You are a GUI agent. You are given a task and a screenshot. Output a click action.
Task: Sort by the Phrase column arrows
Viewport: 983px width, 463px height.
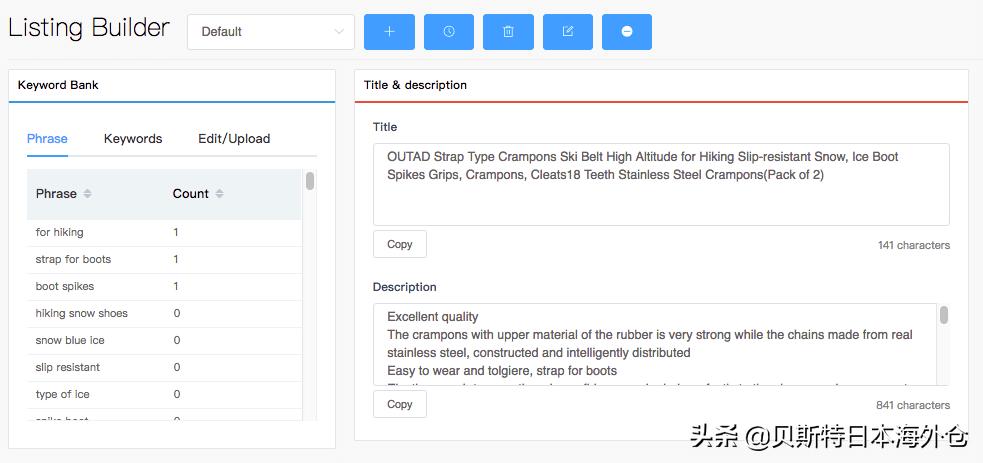(x=87, y=194)
